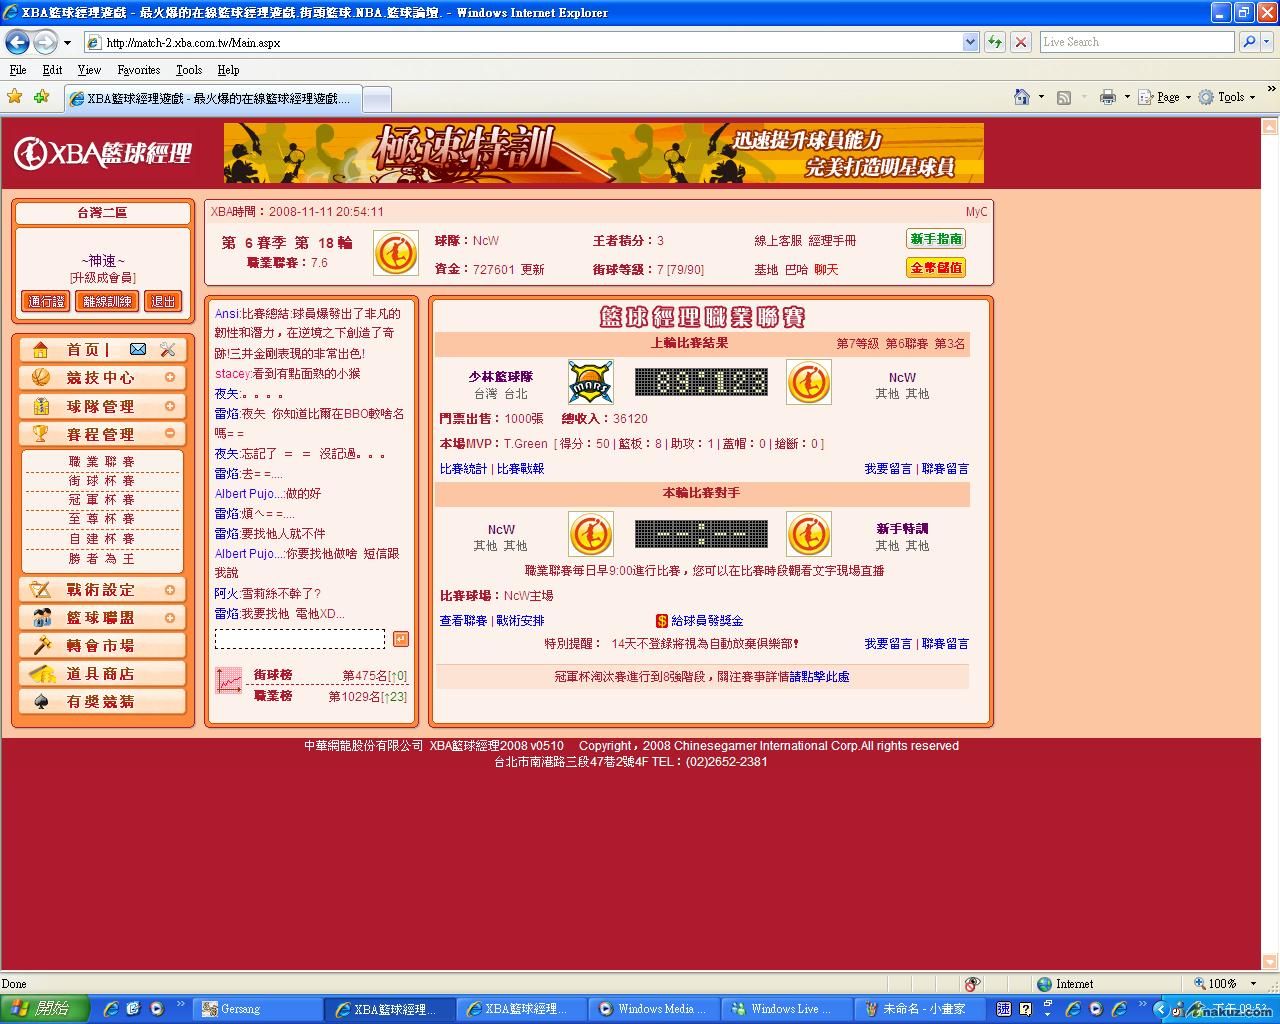The width and height of the screenshot is (1280, 1024).
Task: Click the team emblem next to season info
Action: tap(395, 253)
